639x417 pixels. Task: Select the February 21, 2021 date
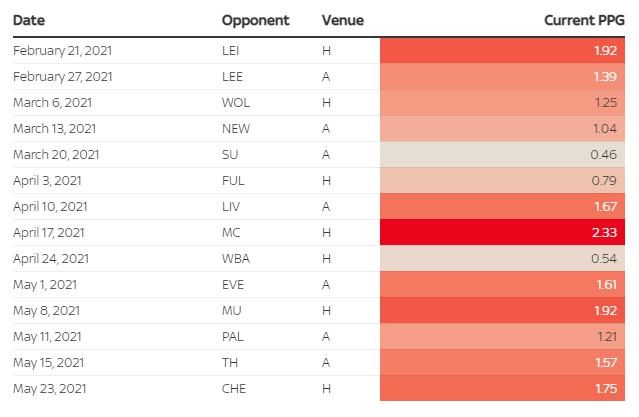click(62, 50)
